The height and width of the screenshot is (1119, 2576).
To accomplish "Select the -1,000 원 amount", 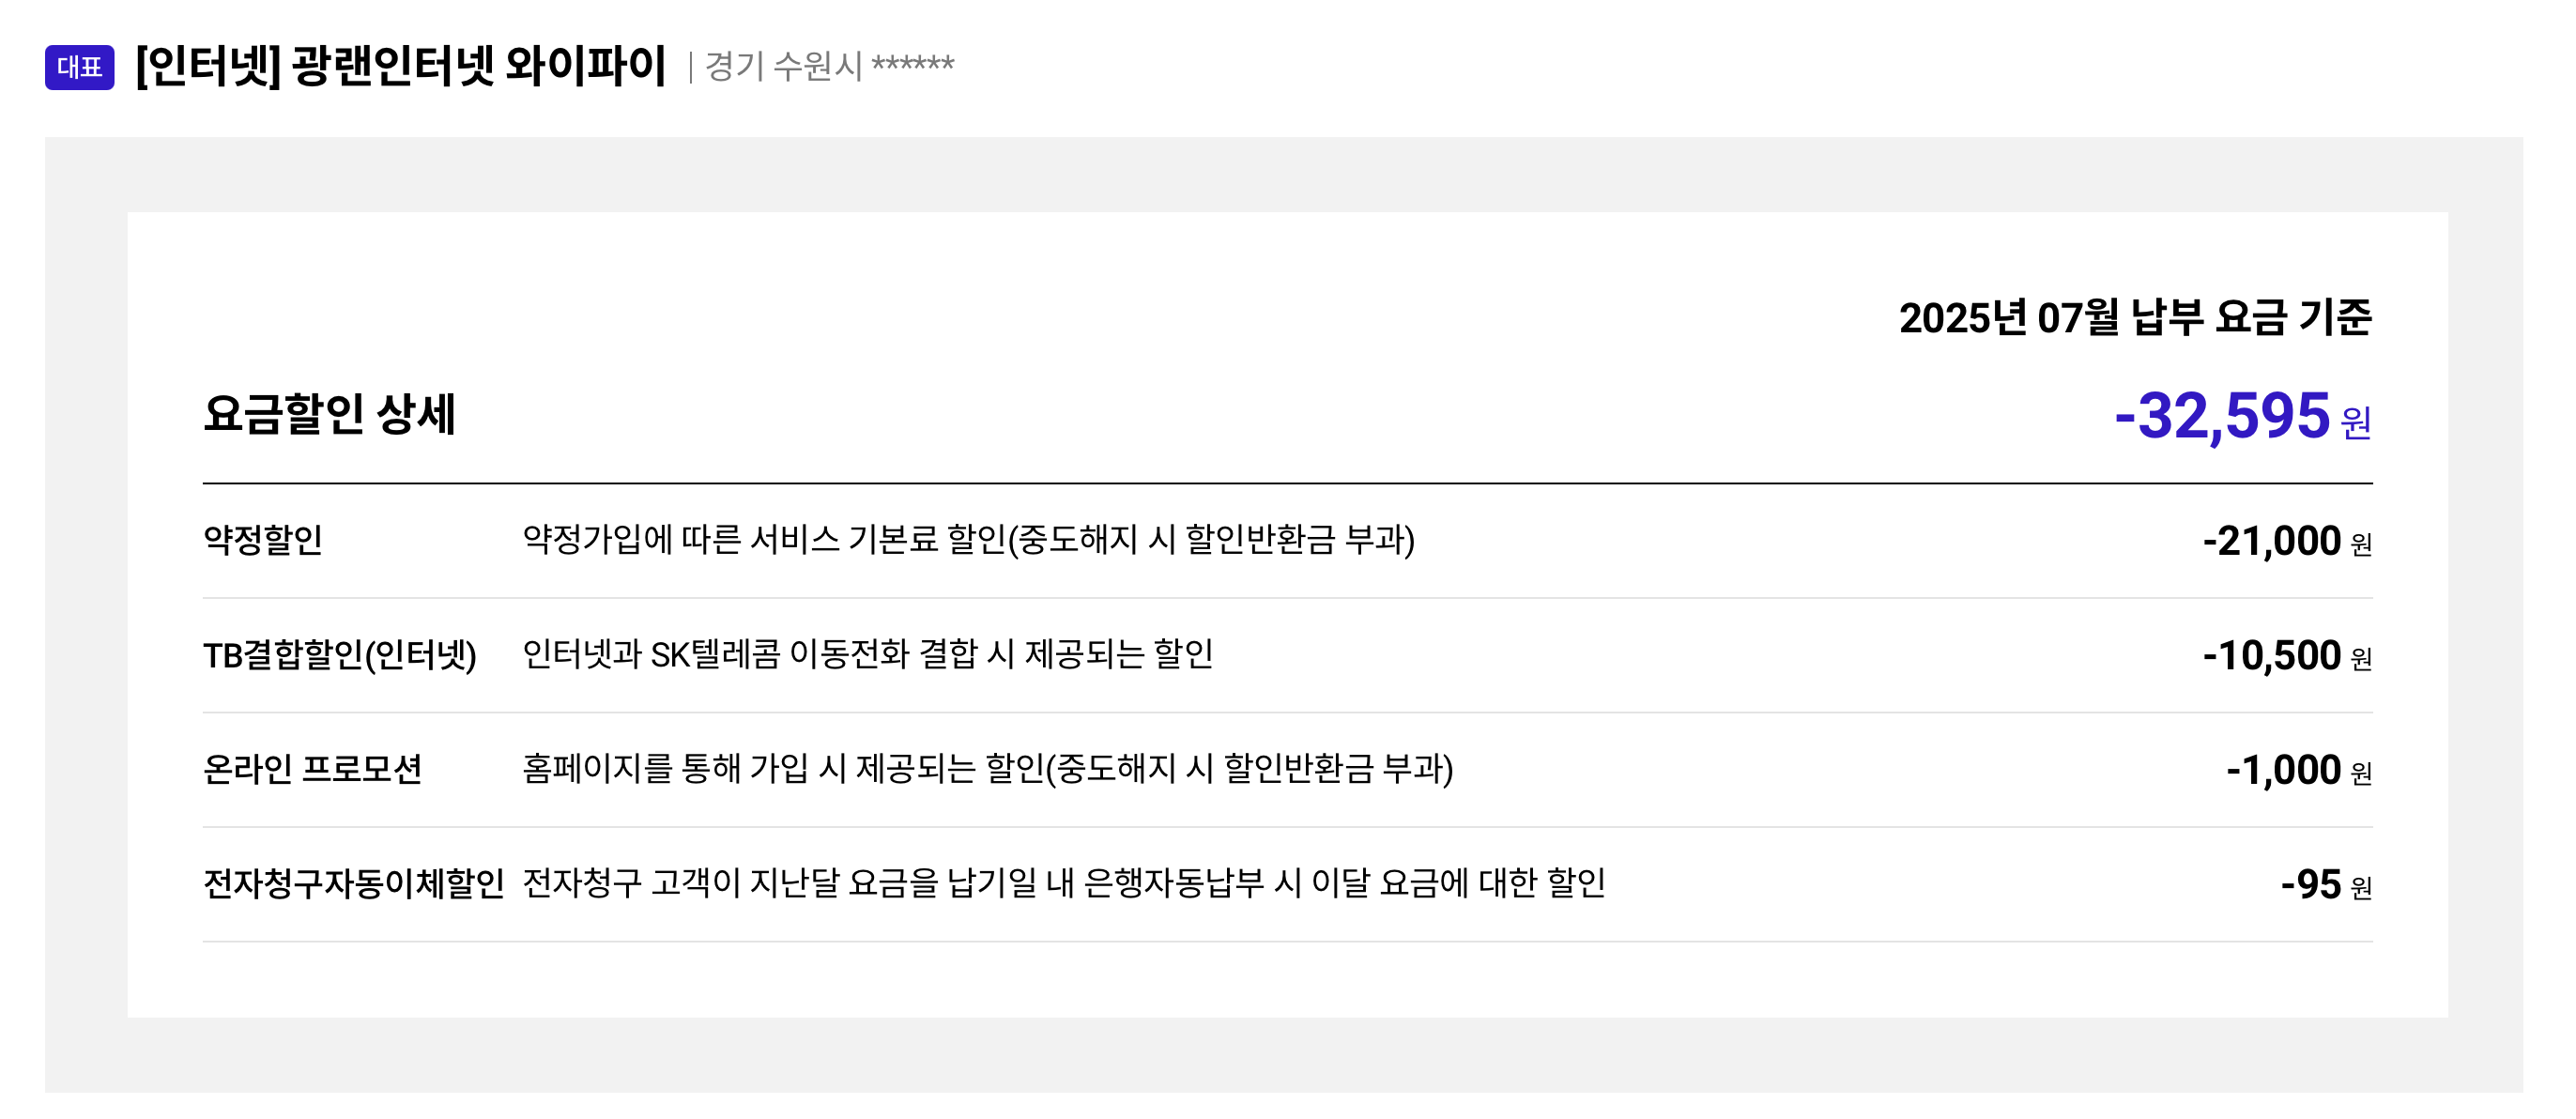I will (2299, 770).
